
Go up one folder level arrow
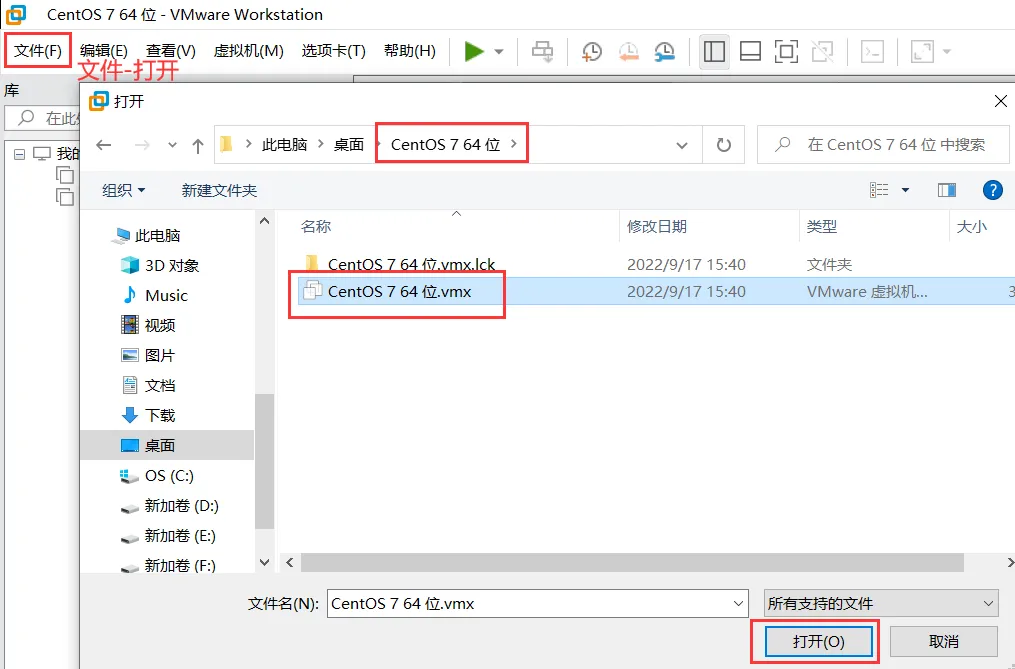click(198, 145)
